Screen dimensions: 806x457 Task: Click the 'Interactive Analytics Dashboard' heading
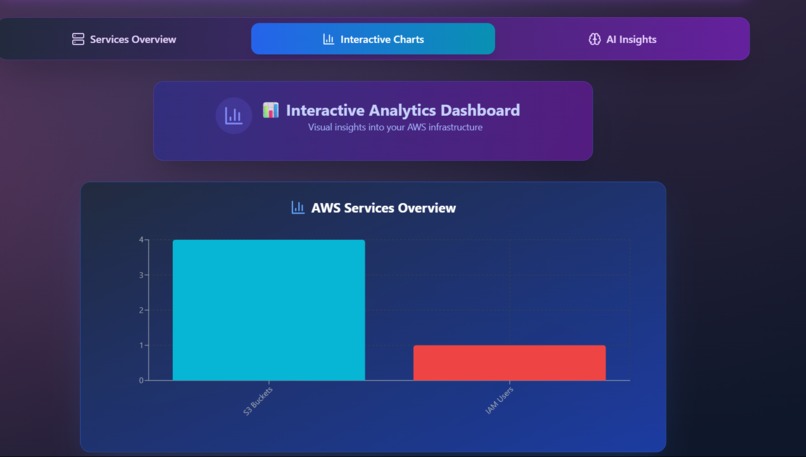pyautogui.click(x=403, y=110)
